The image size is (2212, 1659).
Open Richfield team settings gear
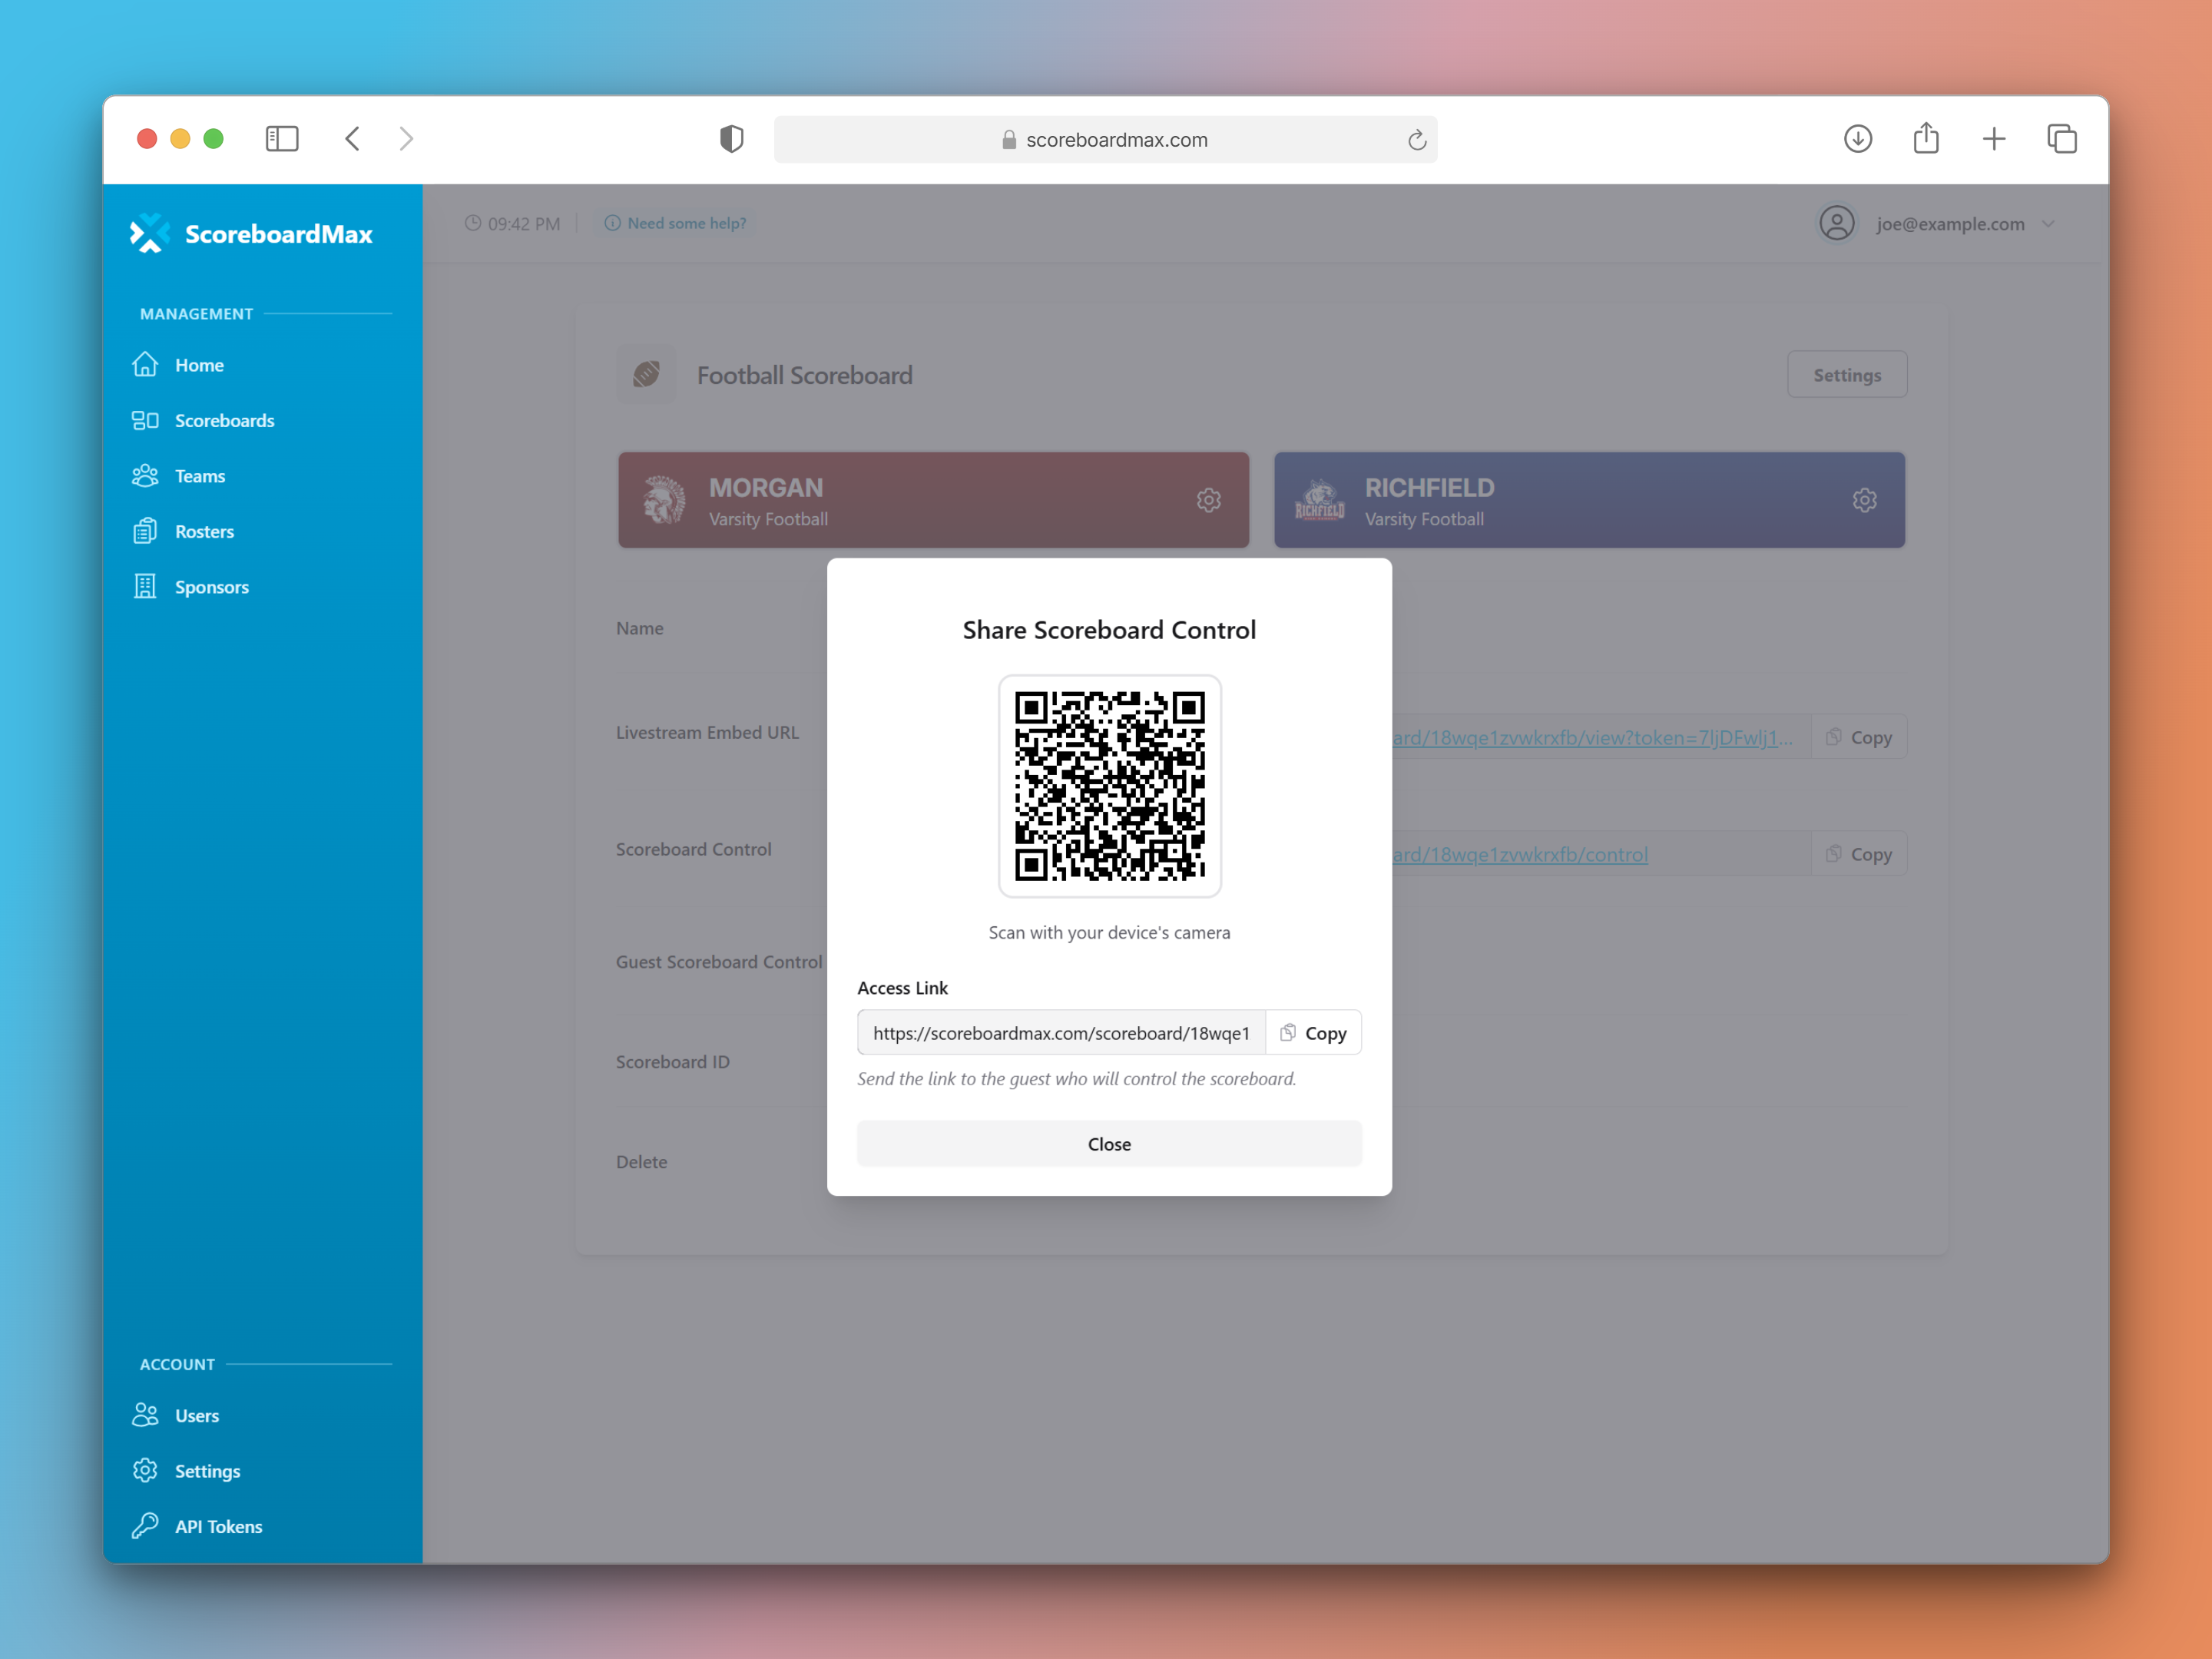coord(1864,500)
